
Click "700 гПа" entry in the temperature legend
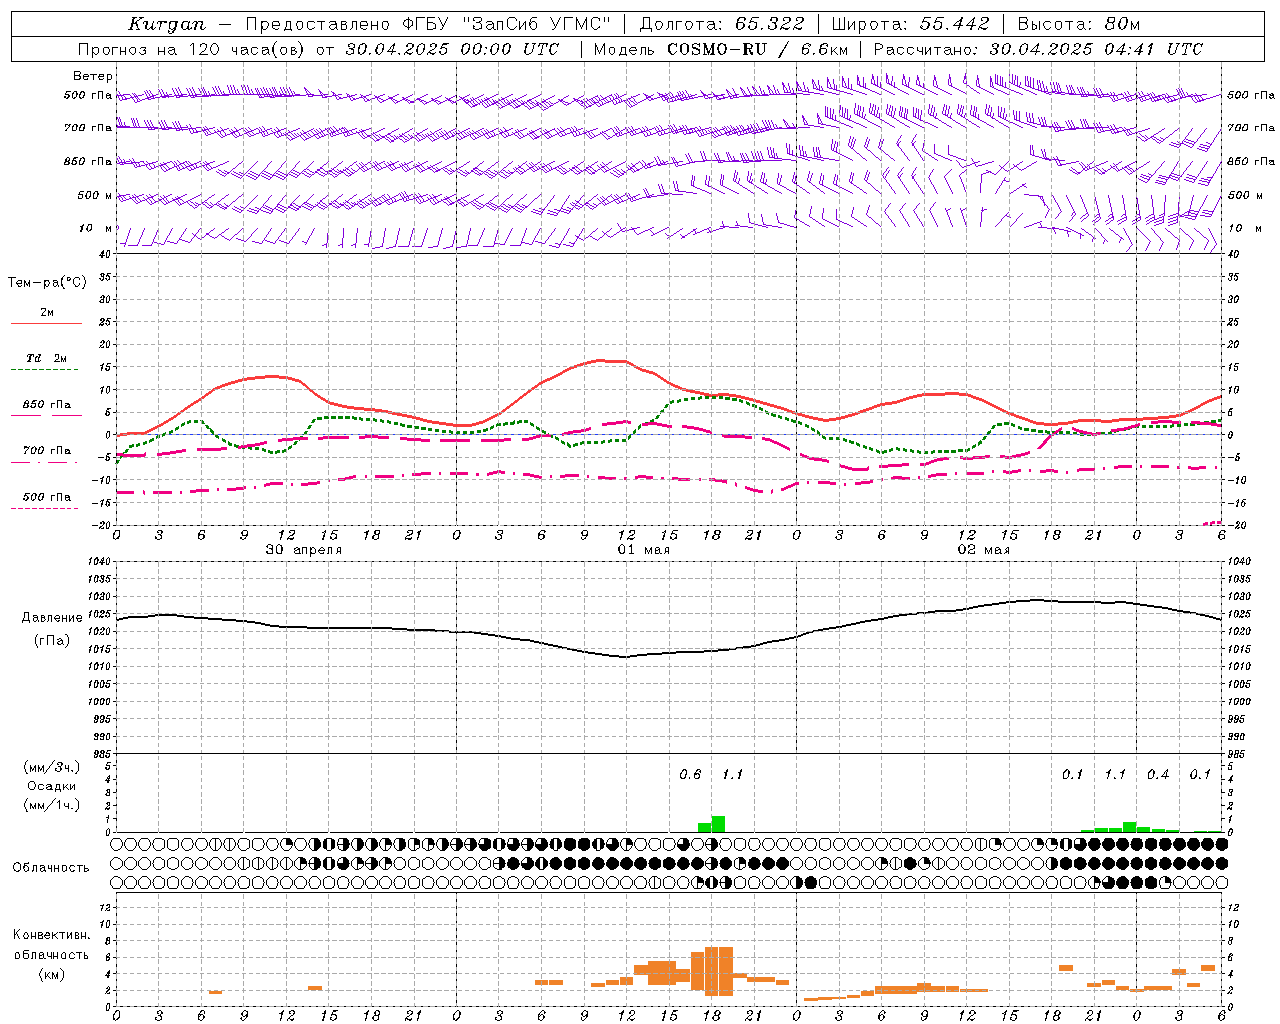point(46,451)
